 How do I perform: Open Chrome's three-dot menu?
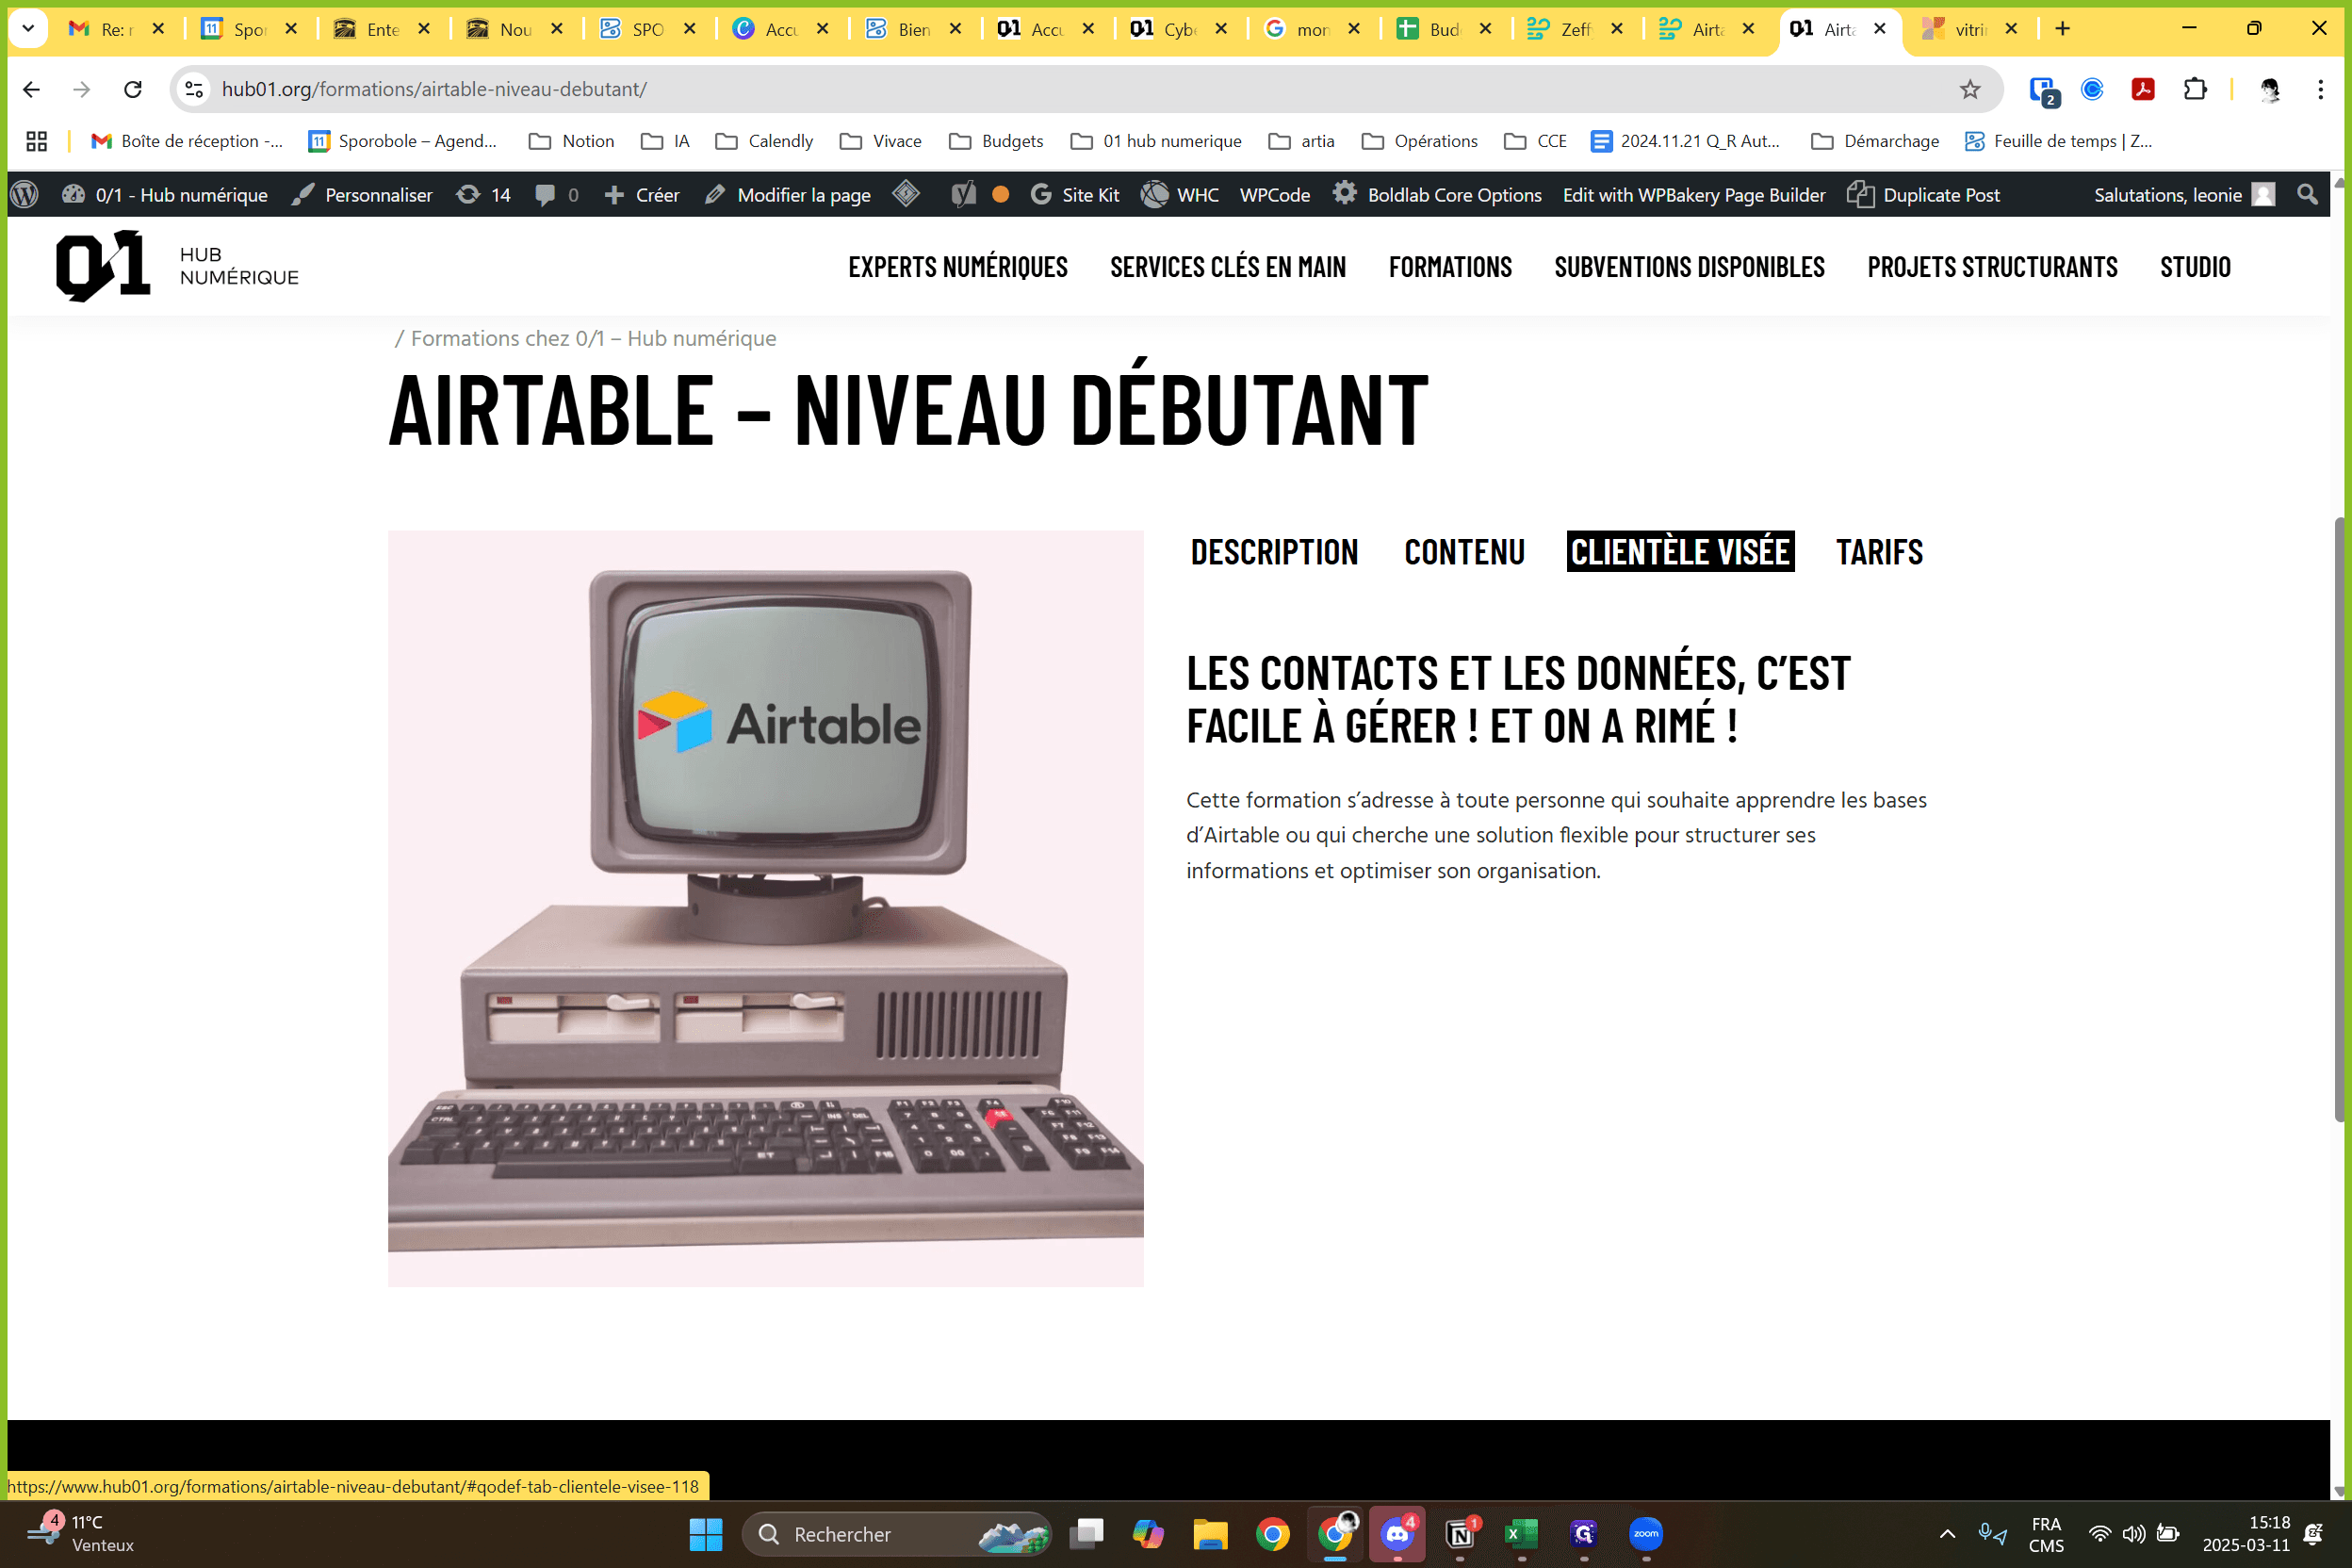(2321, 89)
